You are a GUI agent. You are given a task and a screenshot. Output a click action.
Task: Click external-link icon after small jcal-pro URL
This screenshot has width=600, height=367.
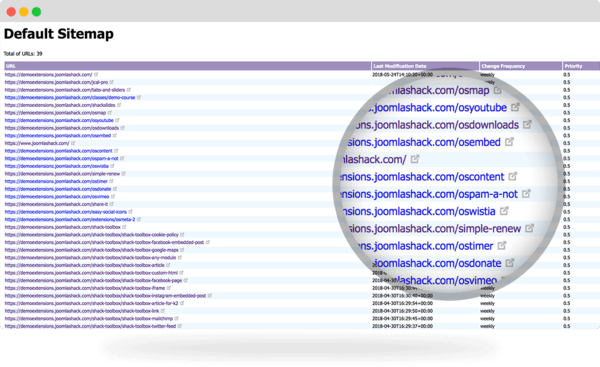pos(112,82)
